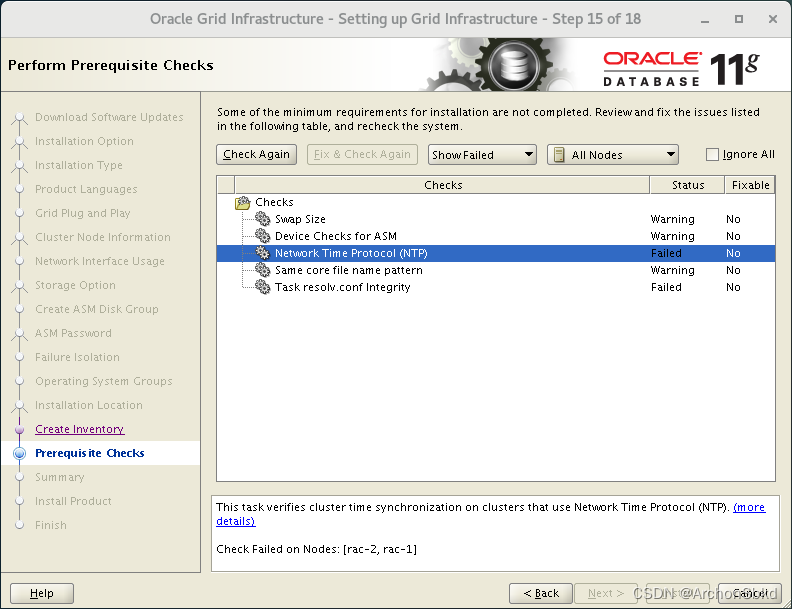Click the Status column header

tap(687, 185)
